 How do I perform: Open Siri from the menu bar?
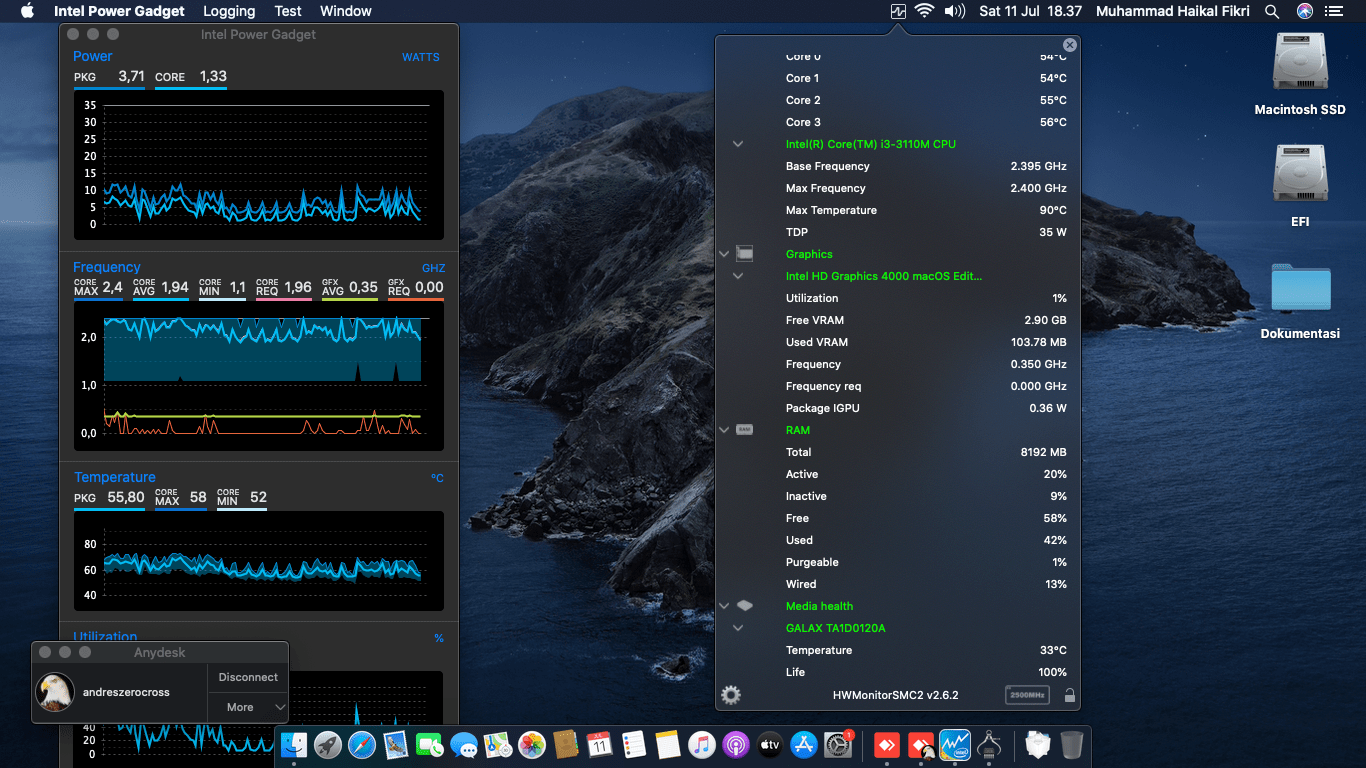(1305, 11)
